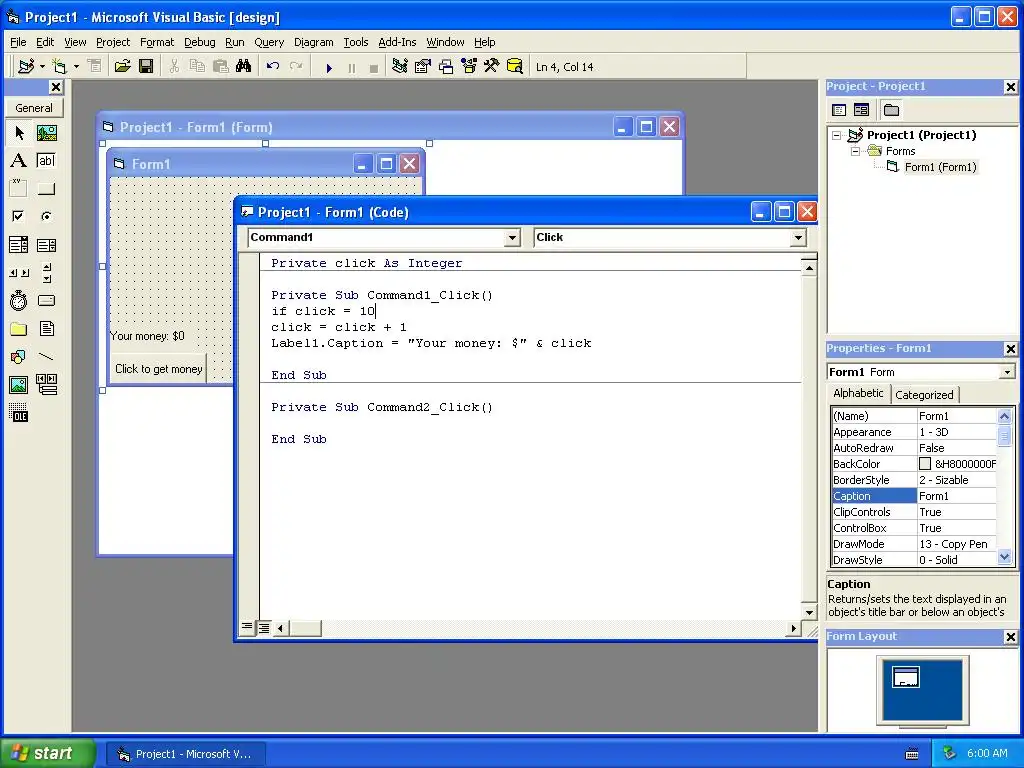Viewport: 1024px width, 768px height.
Task: Click the Toolbox hammer-and-wrench toolbar icon
Action: [491, 66]
